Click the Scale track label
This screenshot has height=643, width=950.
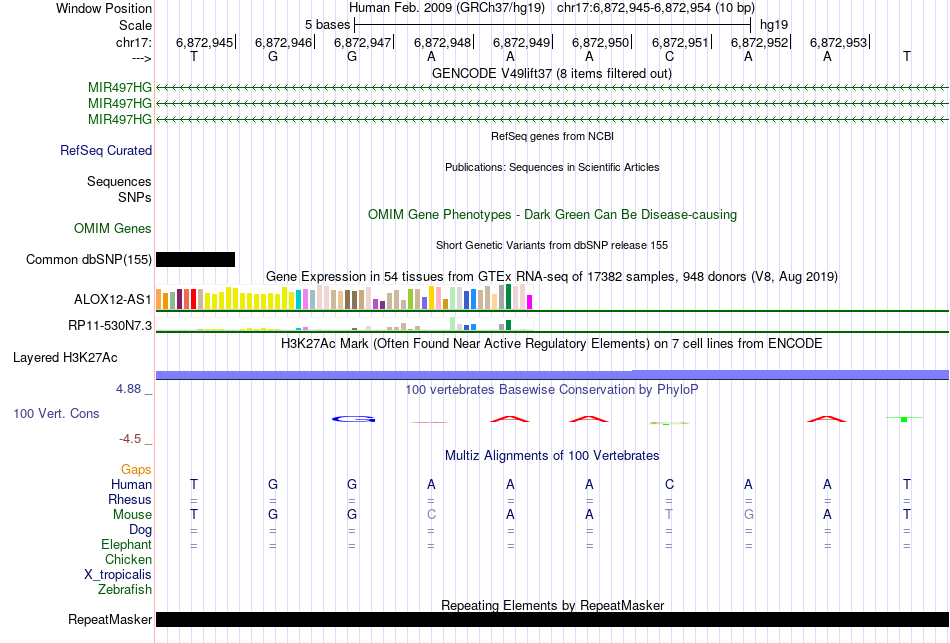135,25
